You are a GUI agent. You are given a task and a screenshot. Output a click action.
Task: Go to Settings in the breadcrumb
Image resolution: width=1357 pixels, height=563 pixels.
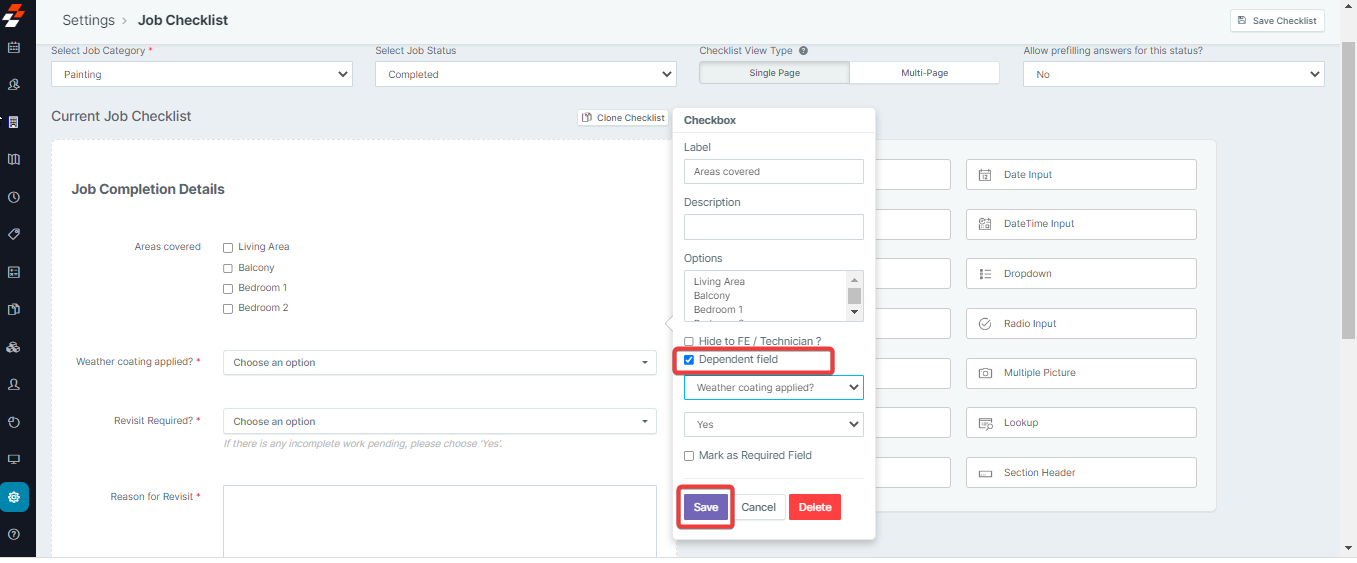pos(88,20)
